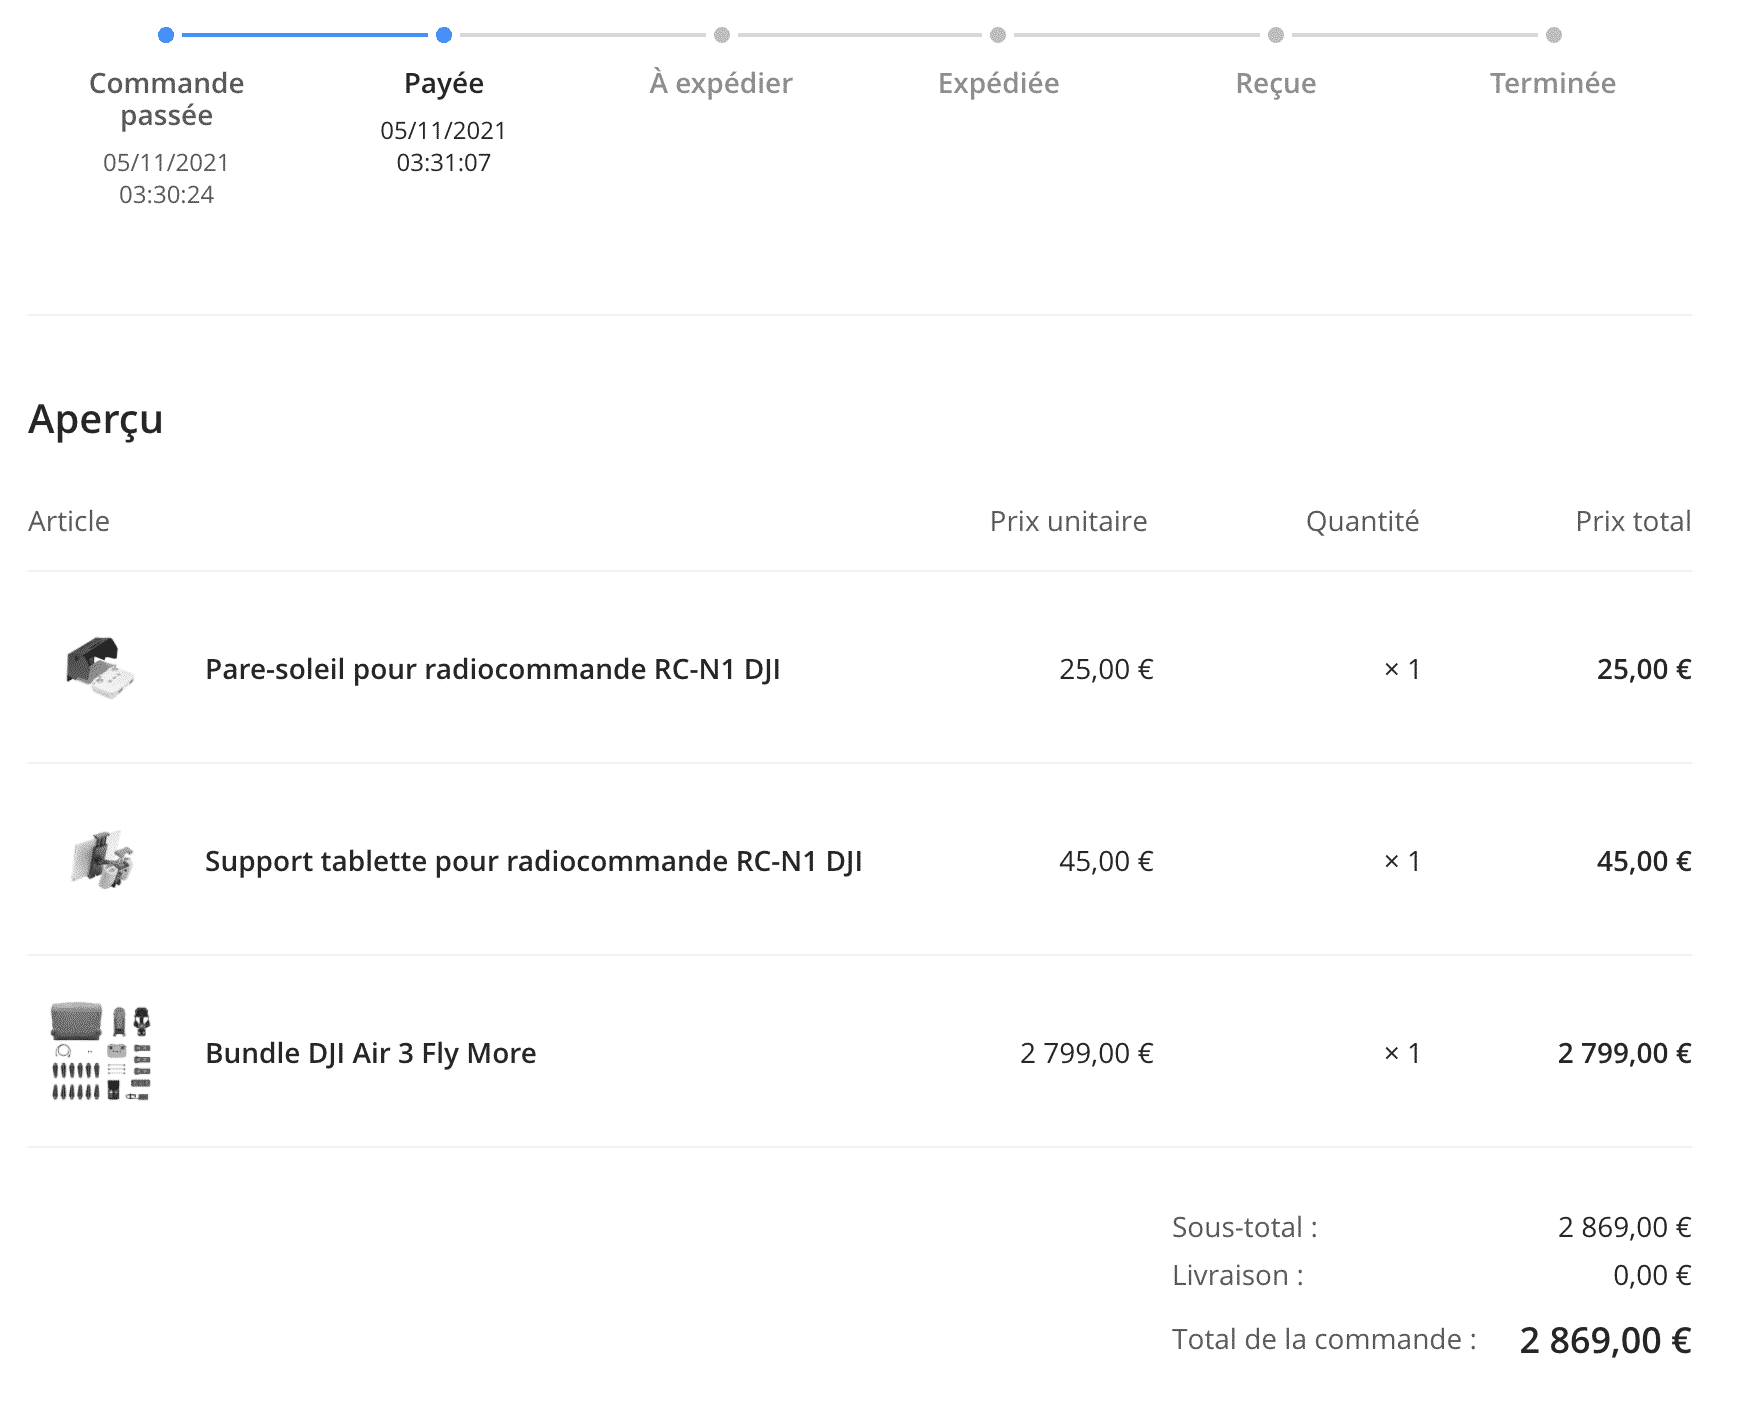This screenshot has width=1756, height=1414.
Task: Click the Prix total column header
Action: (x=1633, y=521)
